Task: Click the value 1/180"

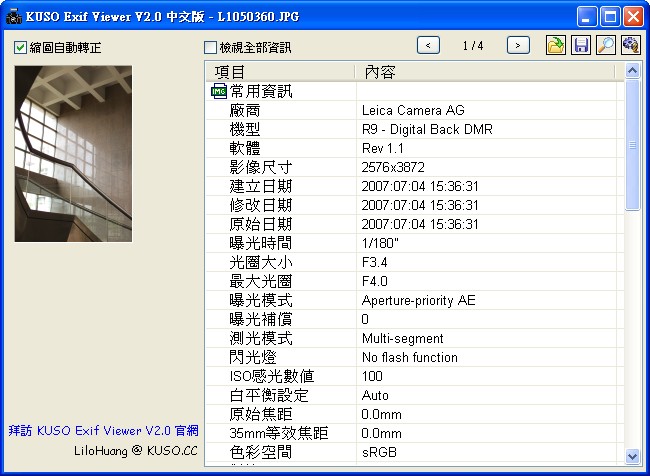Action: (380, 243)
